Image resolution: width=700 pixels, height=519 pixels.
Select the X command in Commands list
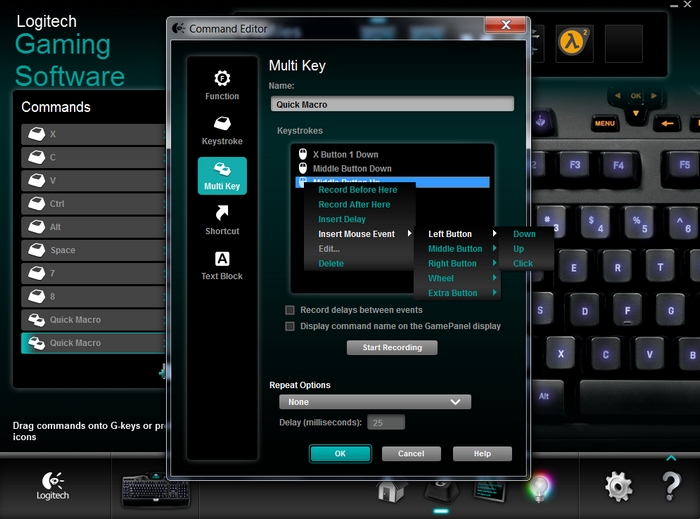pyautogui.click(x=93, y=134)
